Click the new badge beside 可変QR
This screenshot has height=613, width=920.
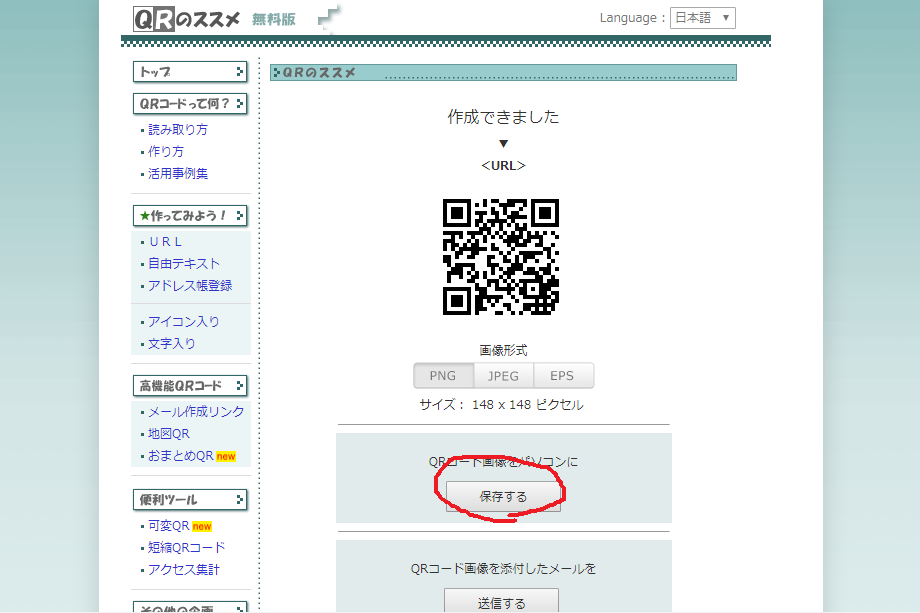point(202,526)
